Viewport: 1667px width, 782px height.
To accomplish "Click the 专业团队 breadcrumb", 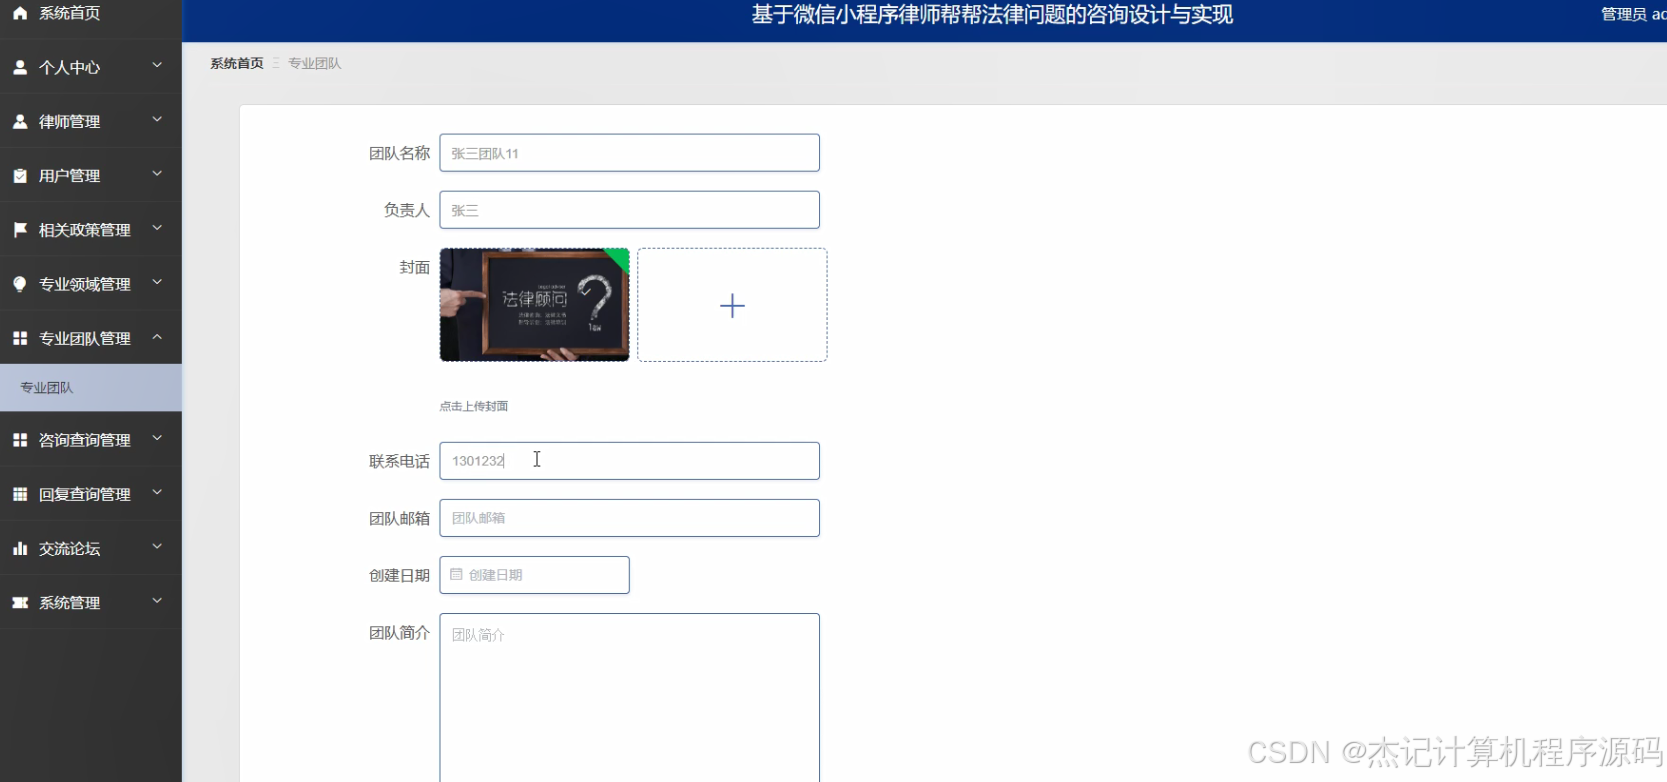I will (315, 63).
